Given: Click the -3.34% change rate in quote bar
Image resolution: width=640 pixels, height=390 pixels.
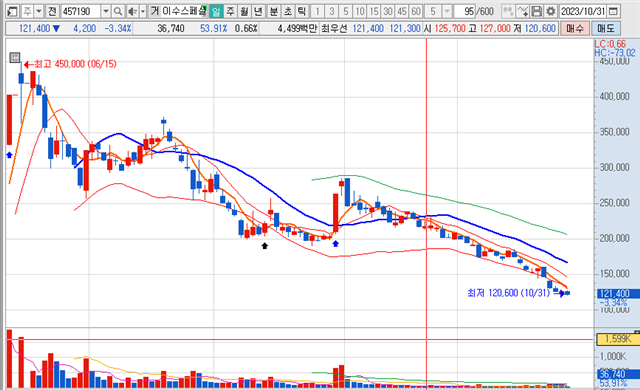Looking at the screenshot, I should 118,29.
